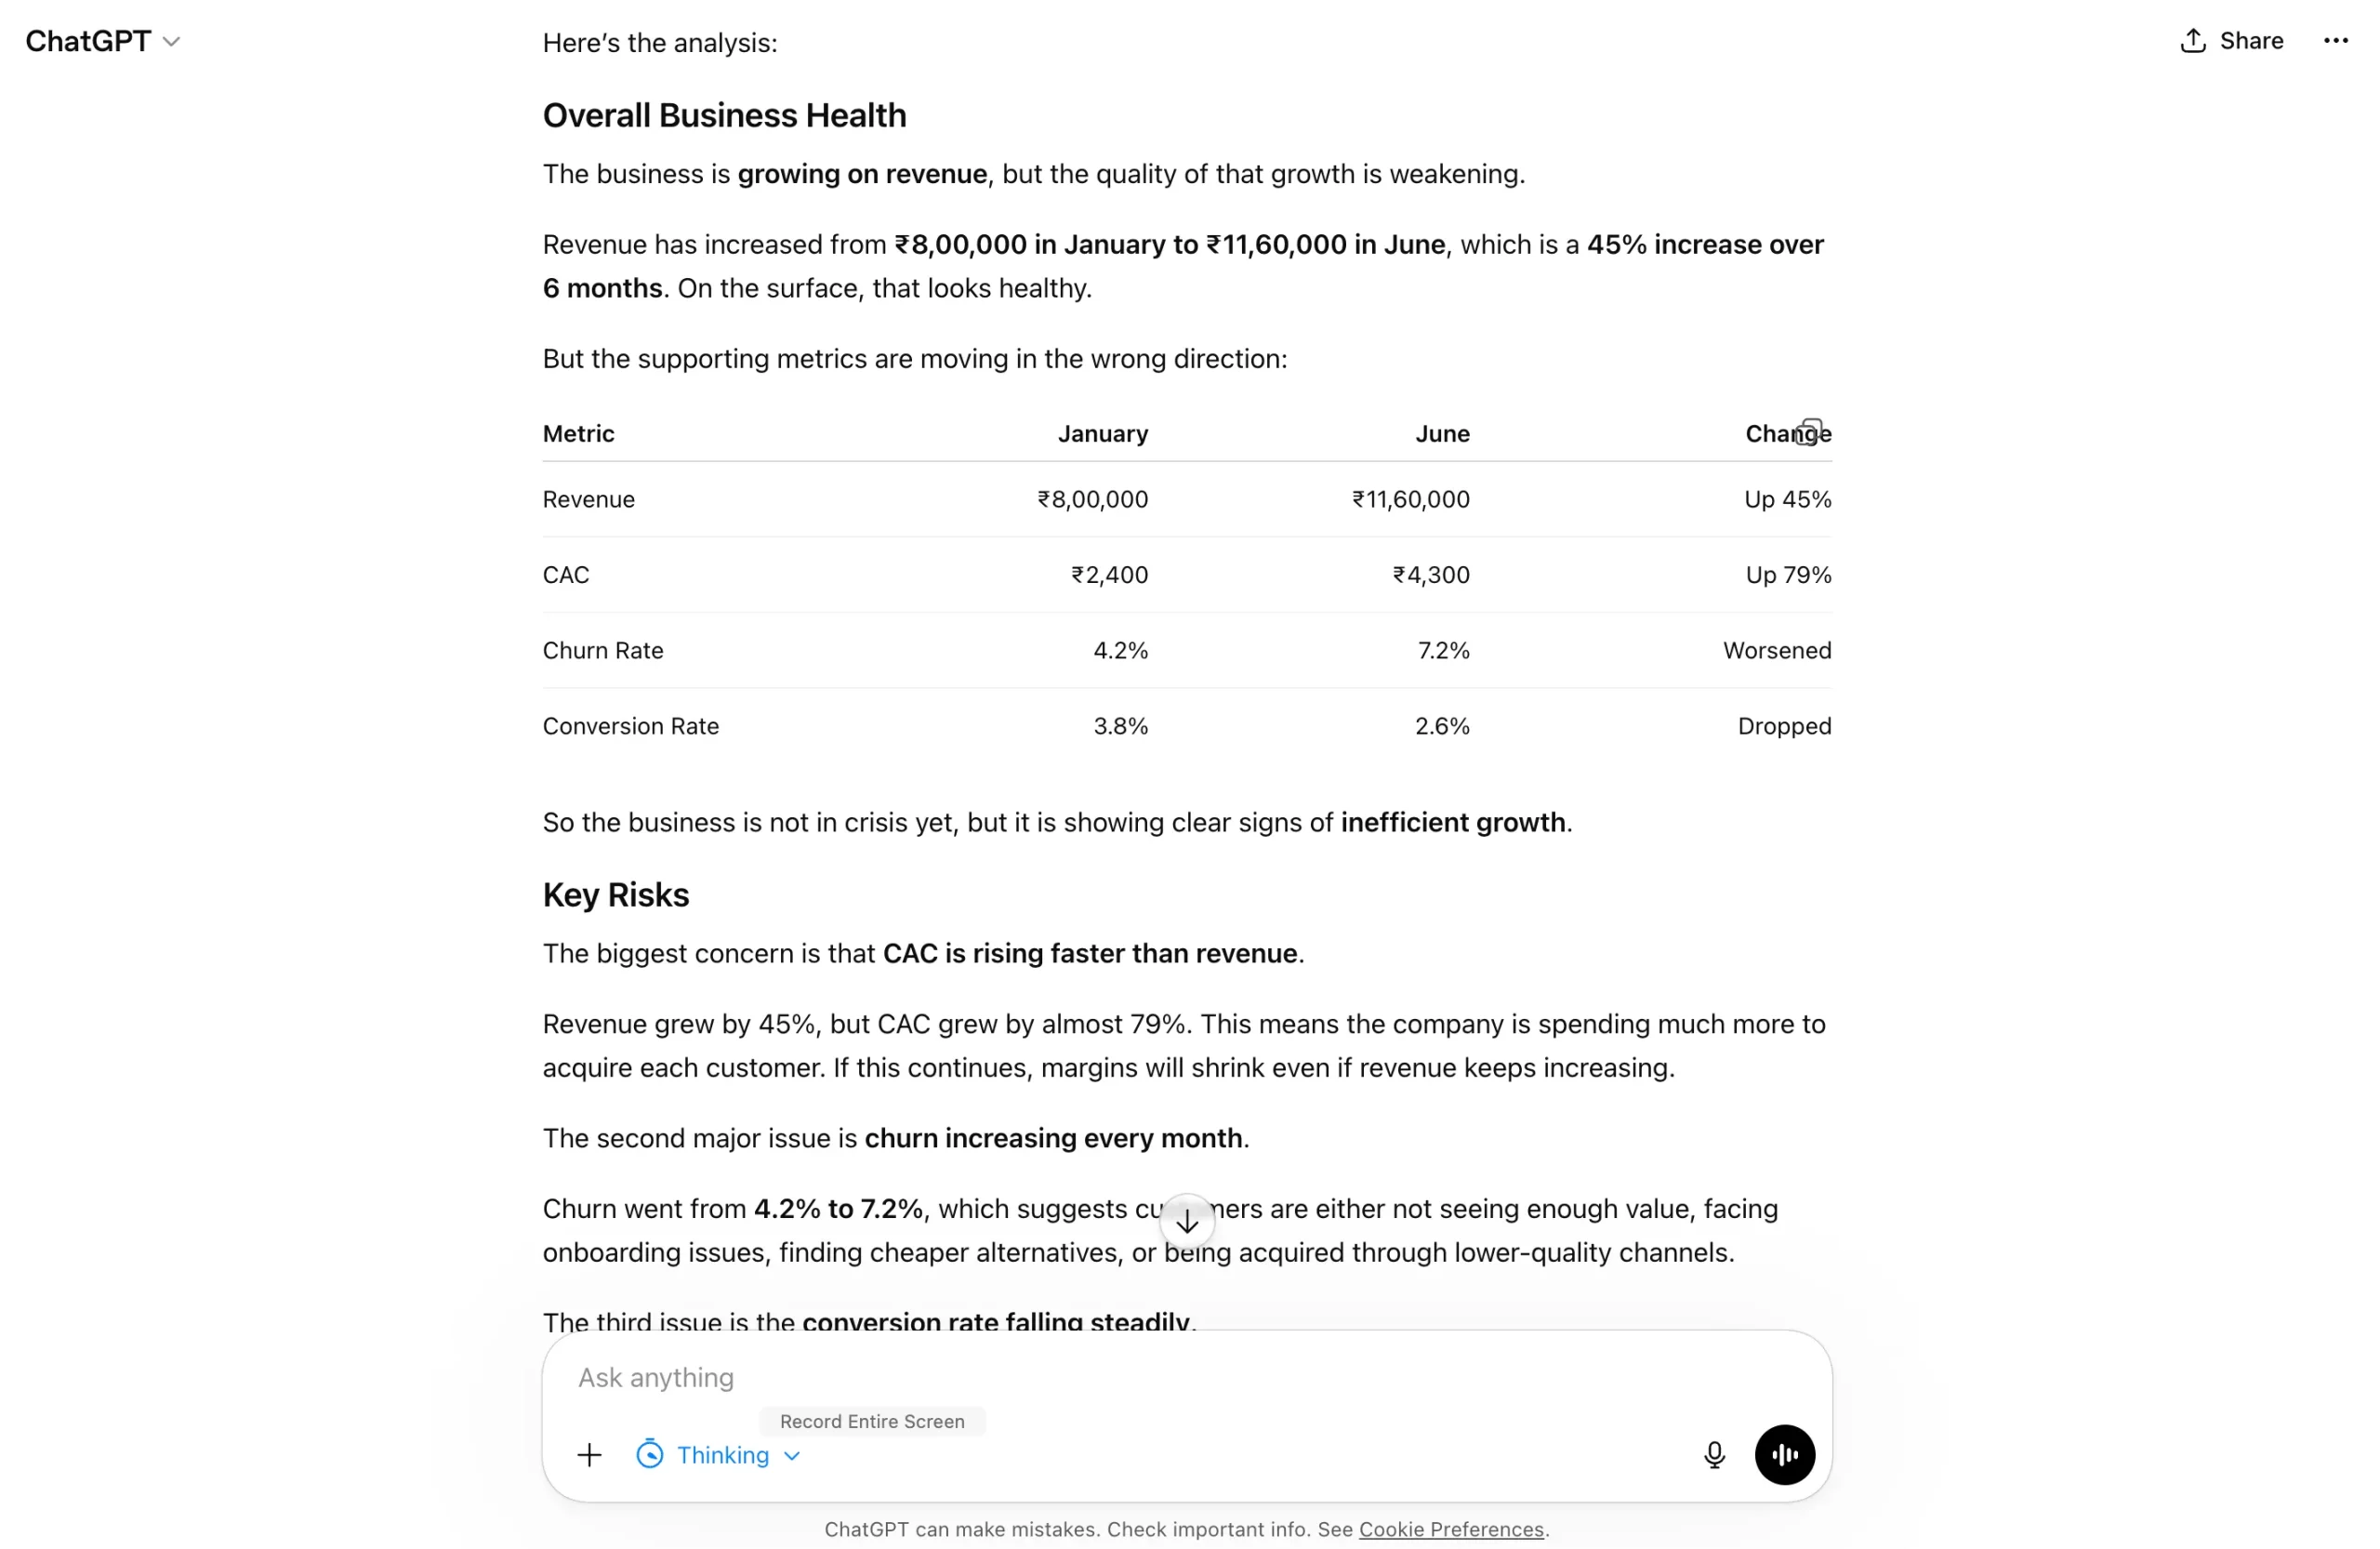Toggle screen recording via Record Entire Screen
Viewport: 2380px width, 1549px height.
click(871, 1421)
